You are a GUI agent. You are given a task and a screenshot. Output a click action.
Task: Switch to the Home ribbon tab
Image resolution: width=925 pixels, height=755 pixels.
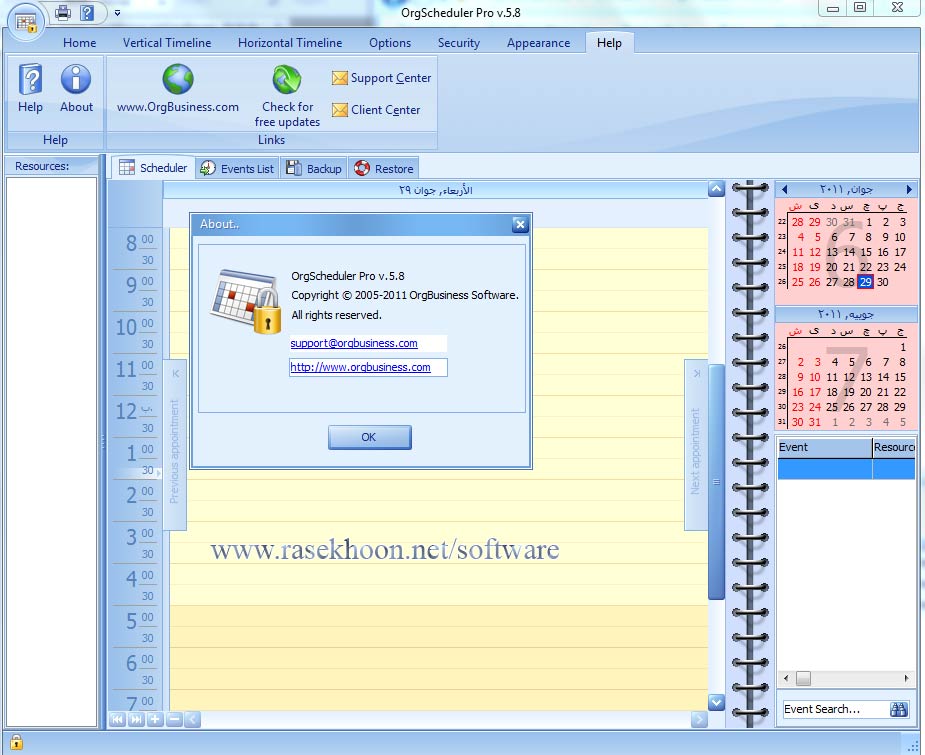[x=80, y=43]
